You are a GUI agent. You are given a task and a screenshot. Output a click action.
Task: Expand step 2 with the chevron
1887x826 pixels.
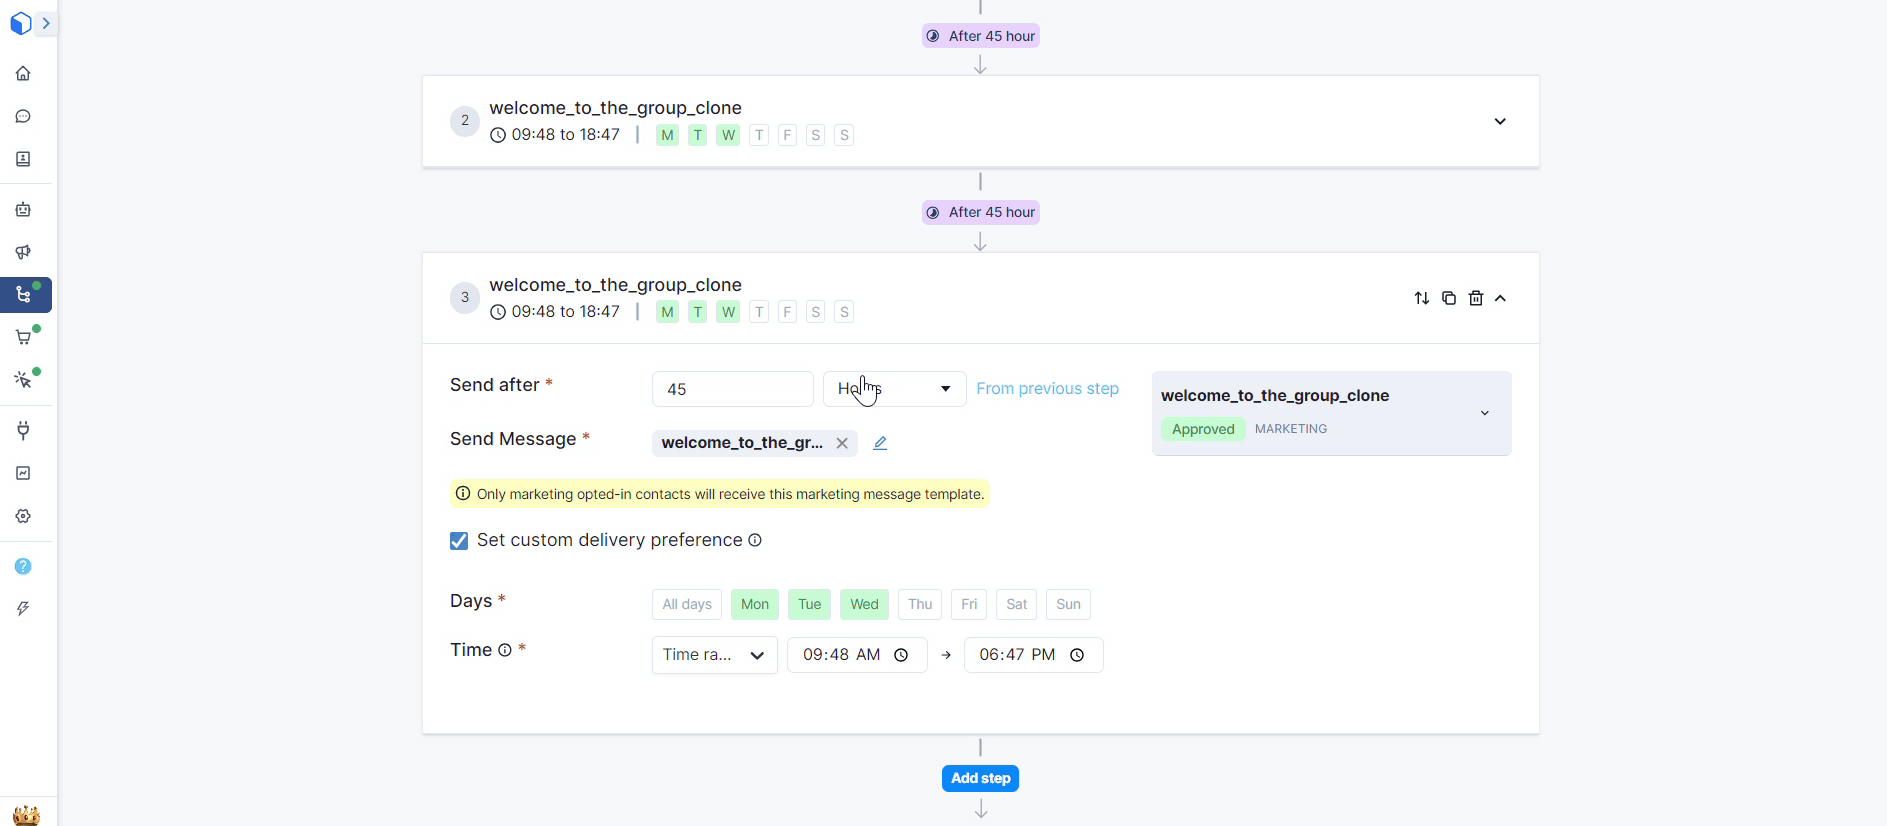coord(1499,121)
